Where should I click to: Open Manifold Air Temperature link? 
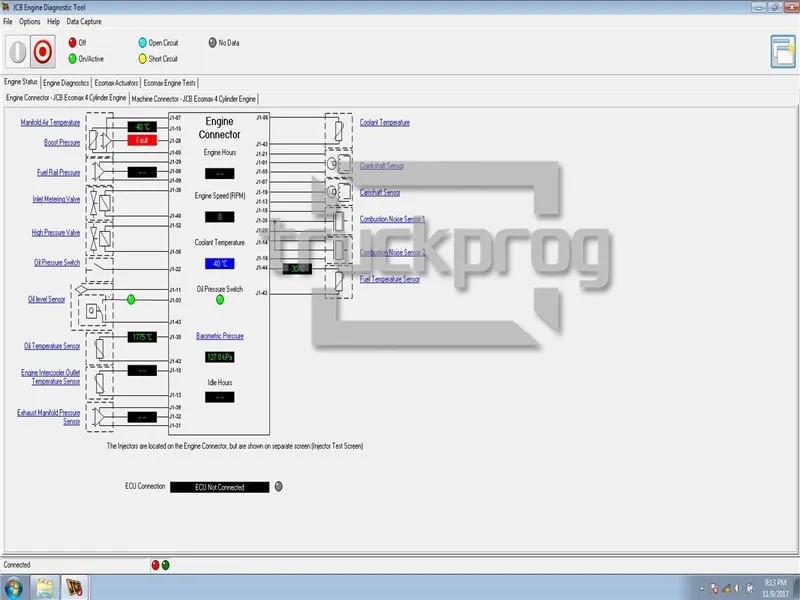coord(51,122)
